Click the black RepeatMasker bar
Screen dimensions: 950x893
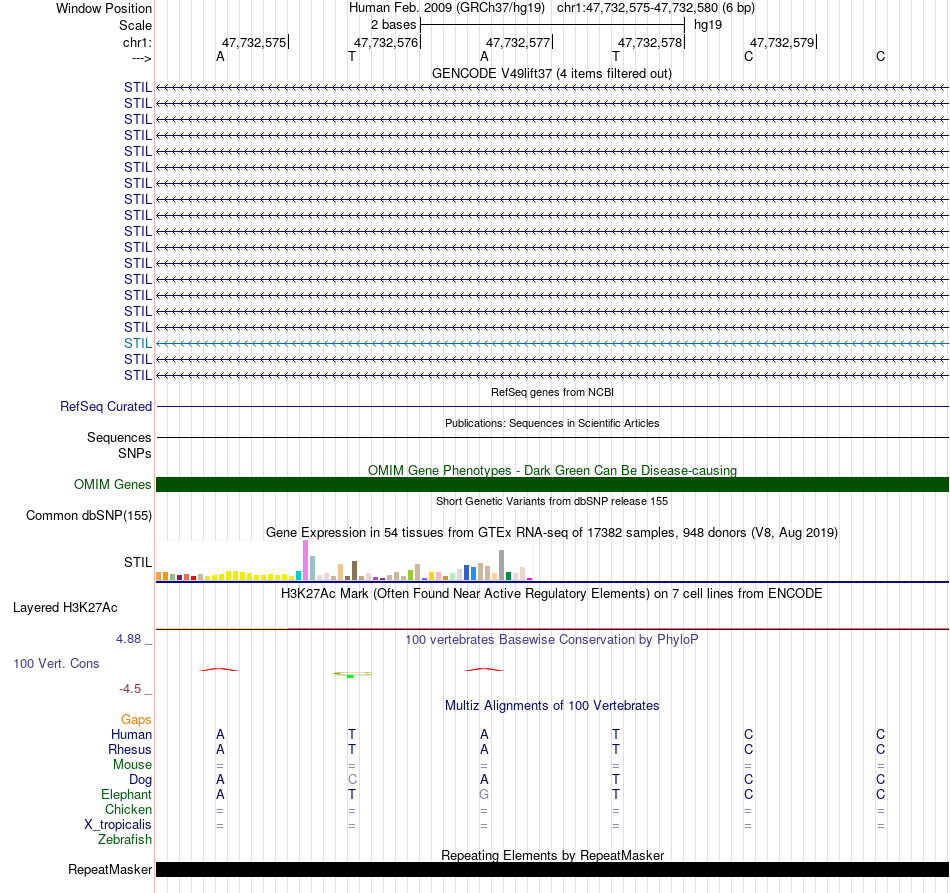(552, 869)
